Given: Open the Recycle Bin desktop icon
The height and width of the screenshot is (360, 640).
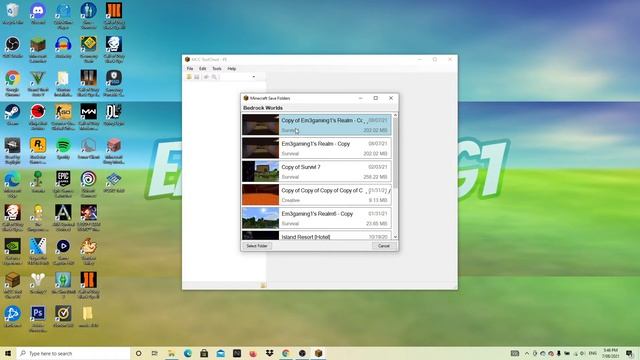Looking at the screenshot, I should tap(13, 13).
